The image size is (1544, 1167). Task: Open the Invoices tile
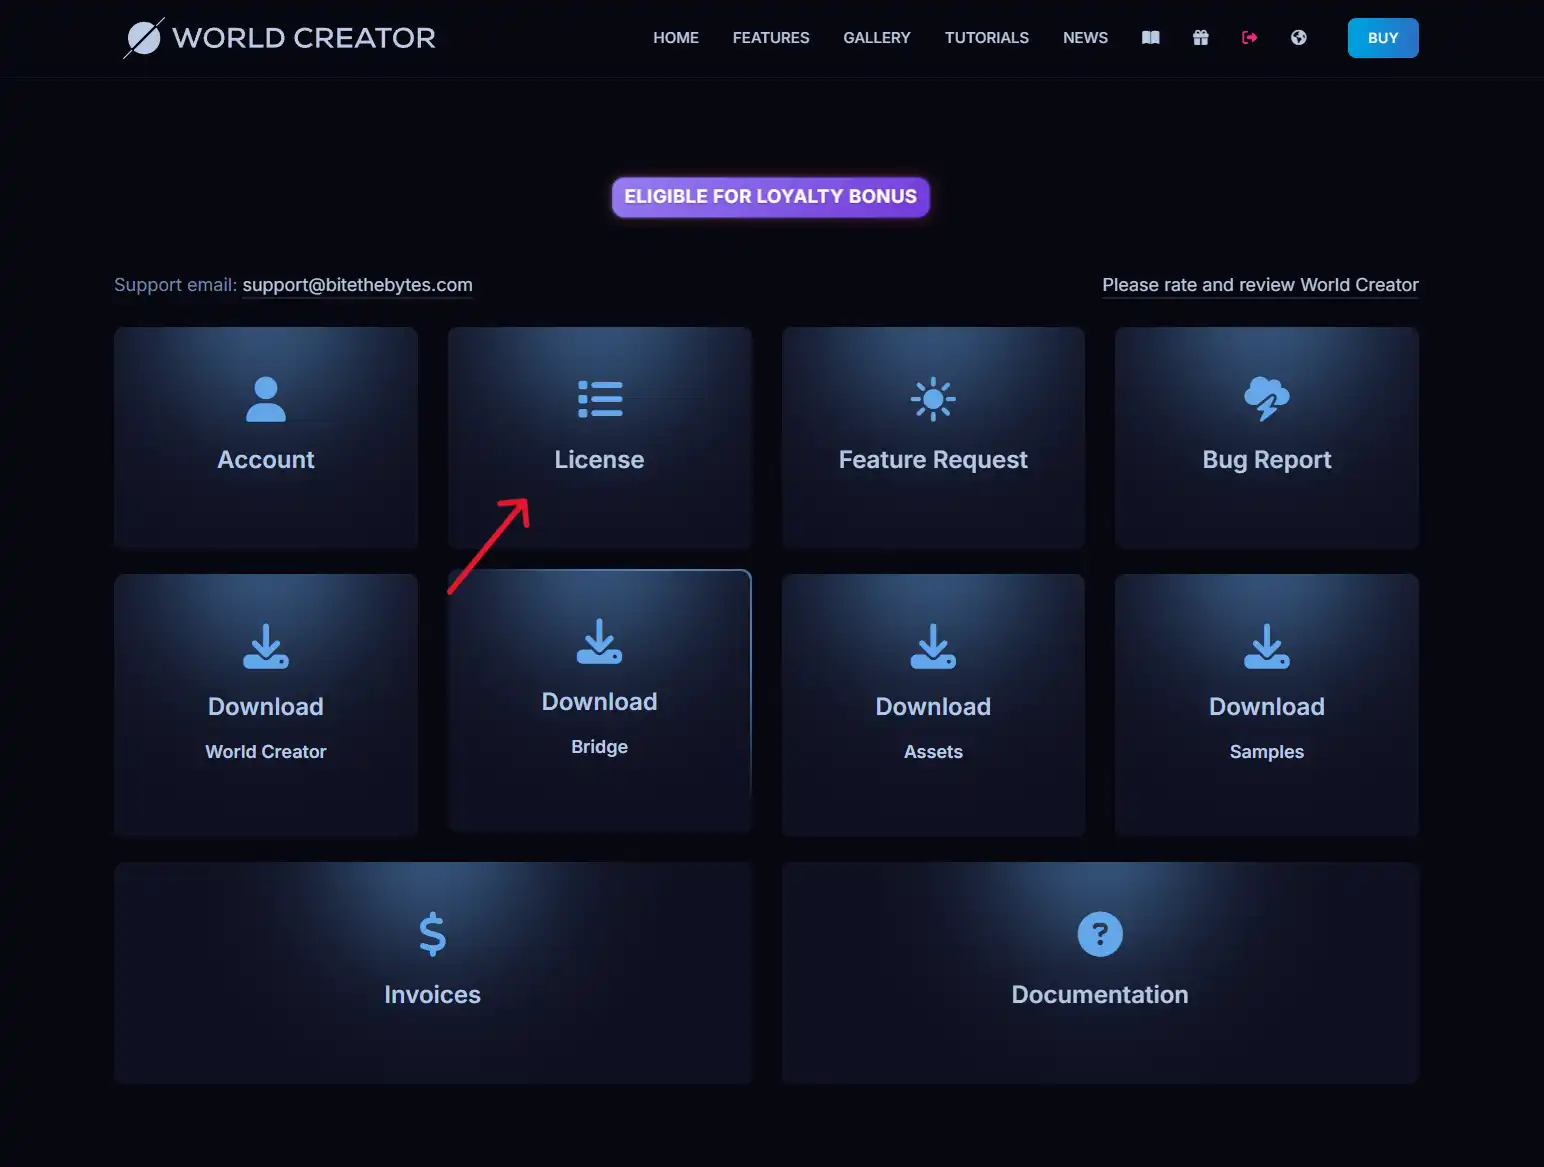coord(432,972)
